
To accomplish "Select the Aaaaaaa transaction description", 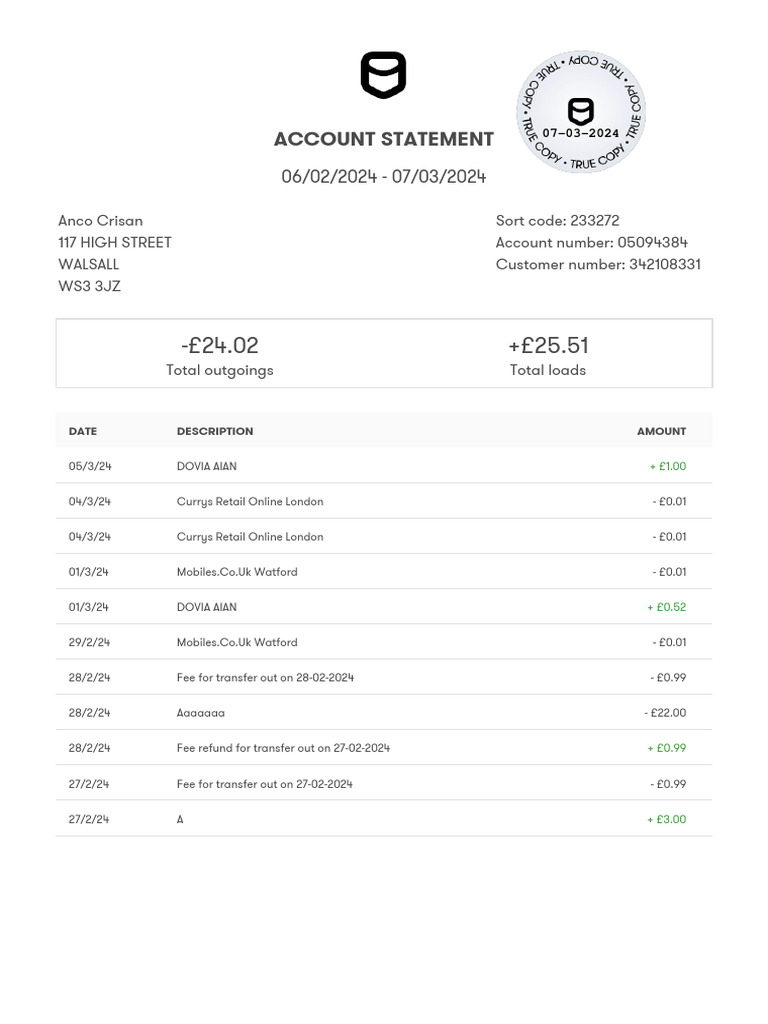I will (x=201, y=713).
